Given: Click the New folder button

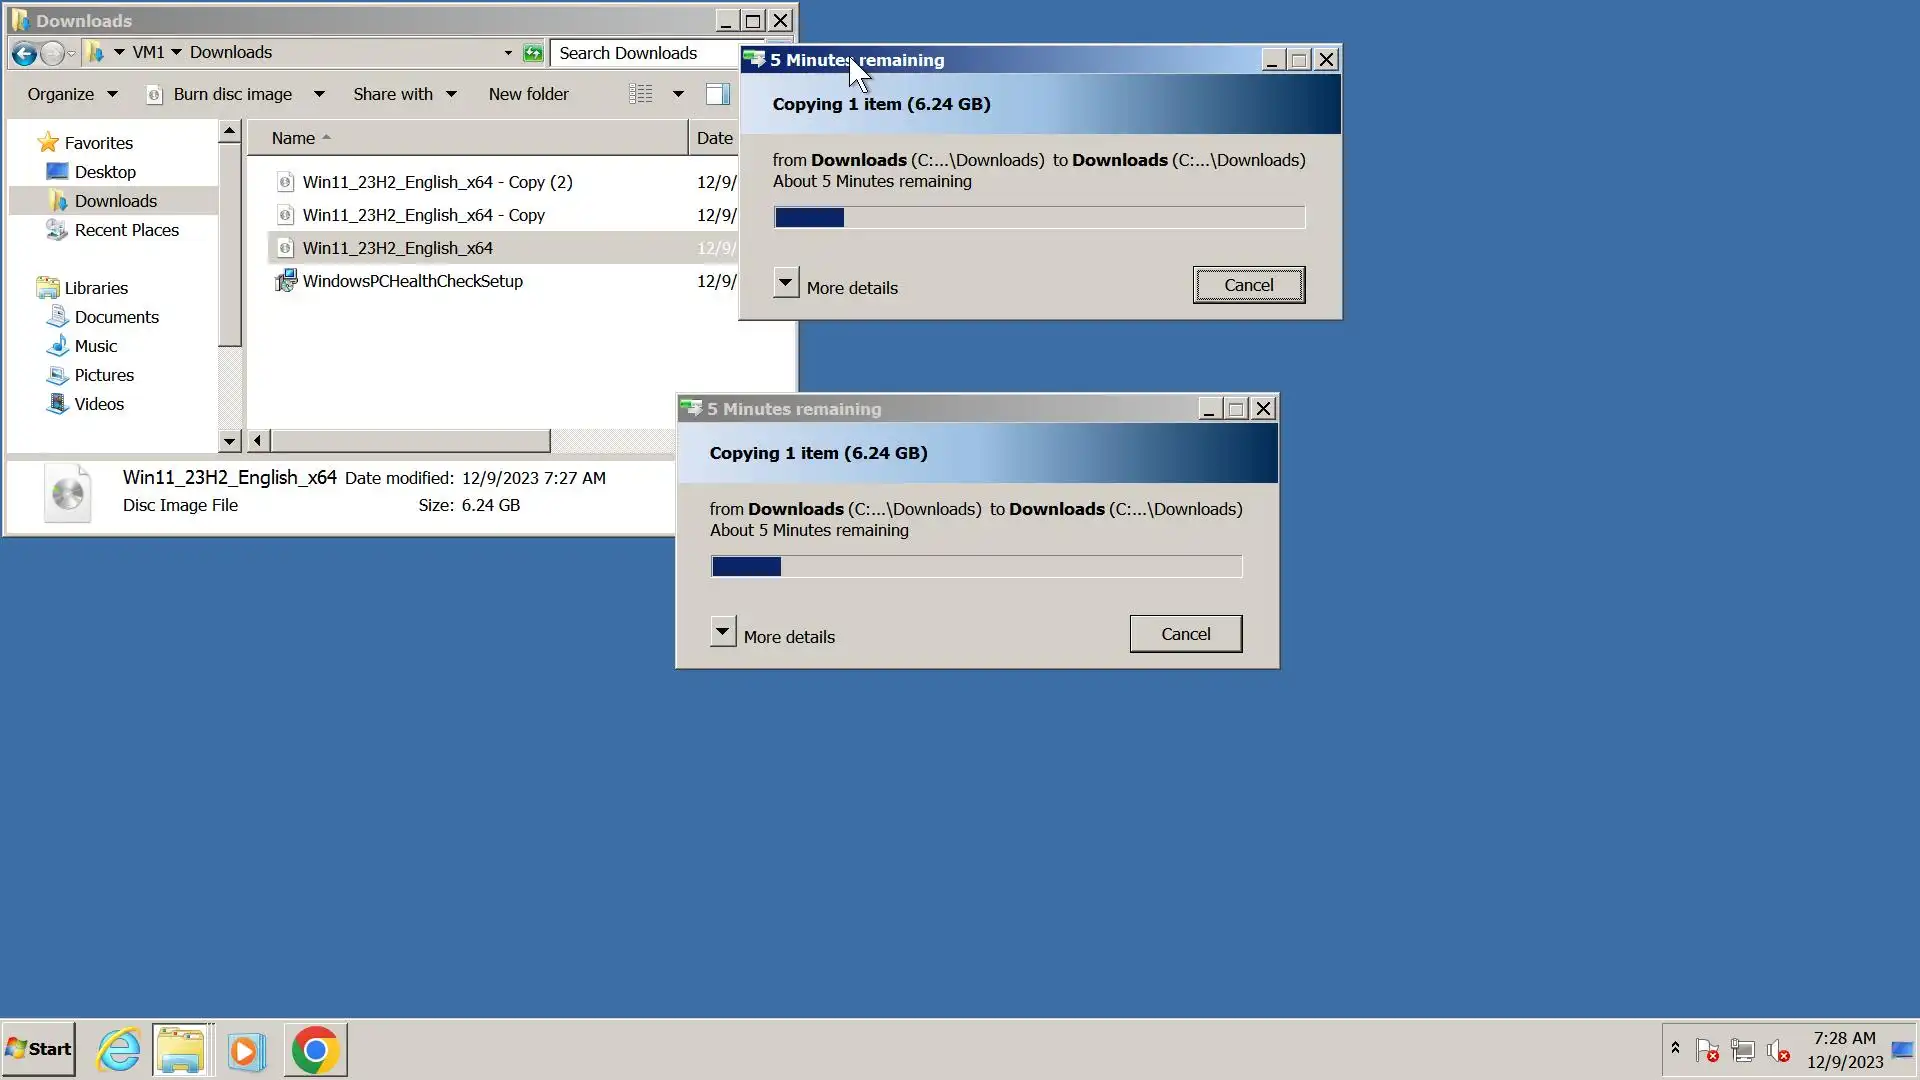Looking at the screenshot, I should click(x=528, y=94).
